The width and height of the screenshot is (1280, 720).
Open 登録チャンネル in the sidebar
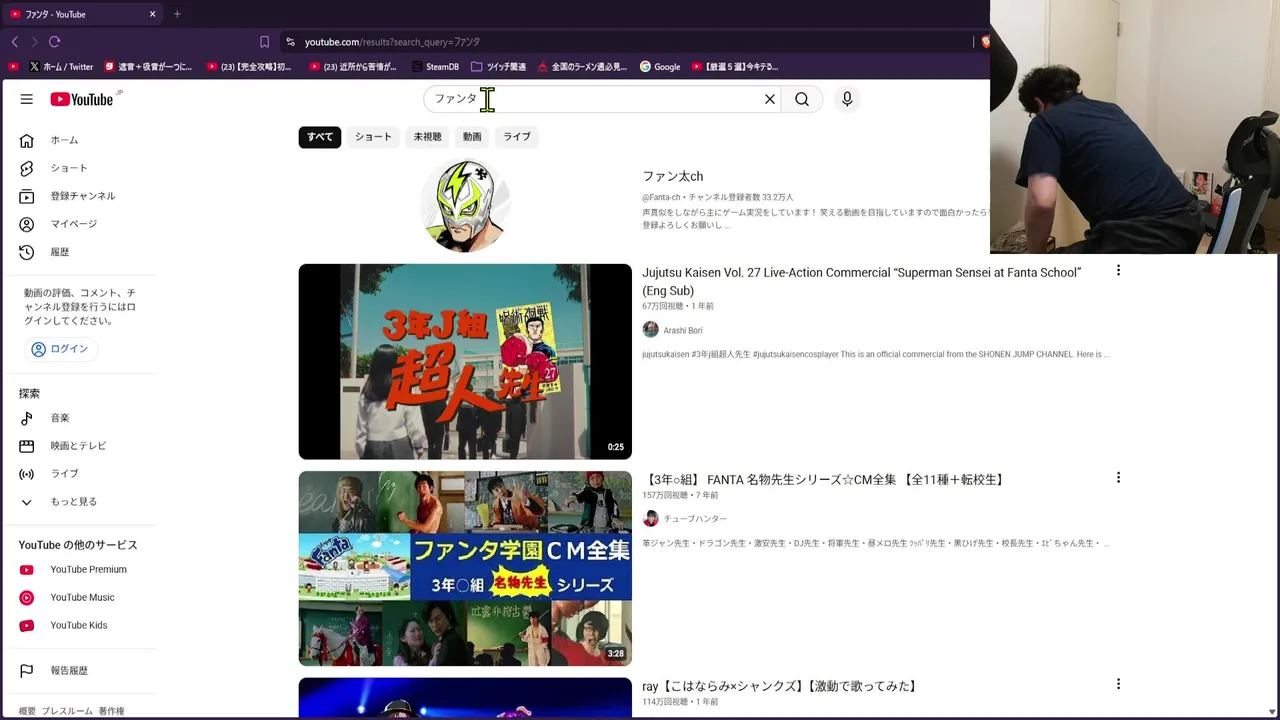click(x=82, y=196)
